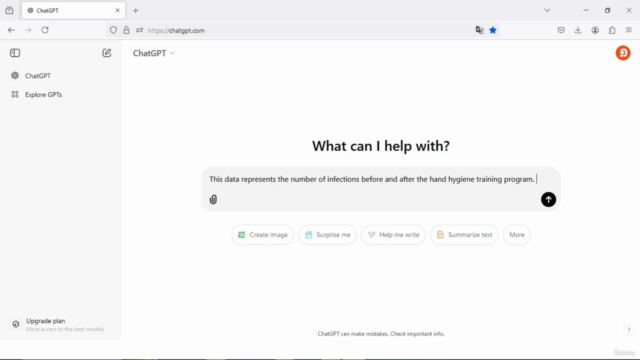Open the browser hamburger menu
The width and height of the screenshot is (640, 360).
coord(629,30)
